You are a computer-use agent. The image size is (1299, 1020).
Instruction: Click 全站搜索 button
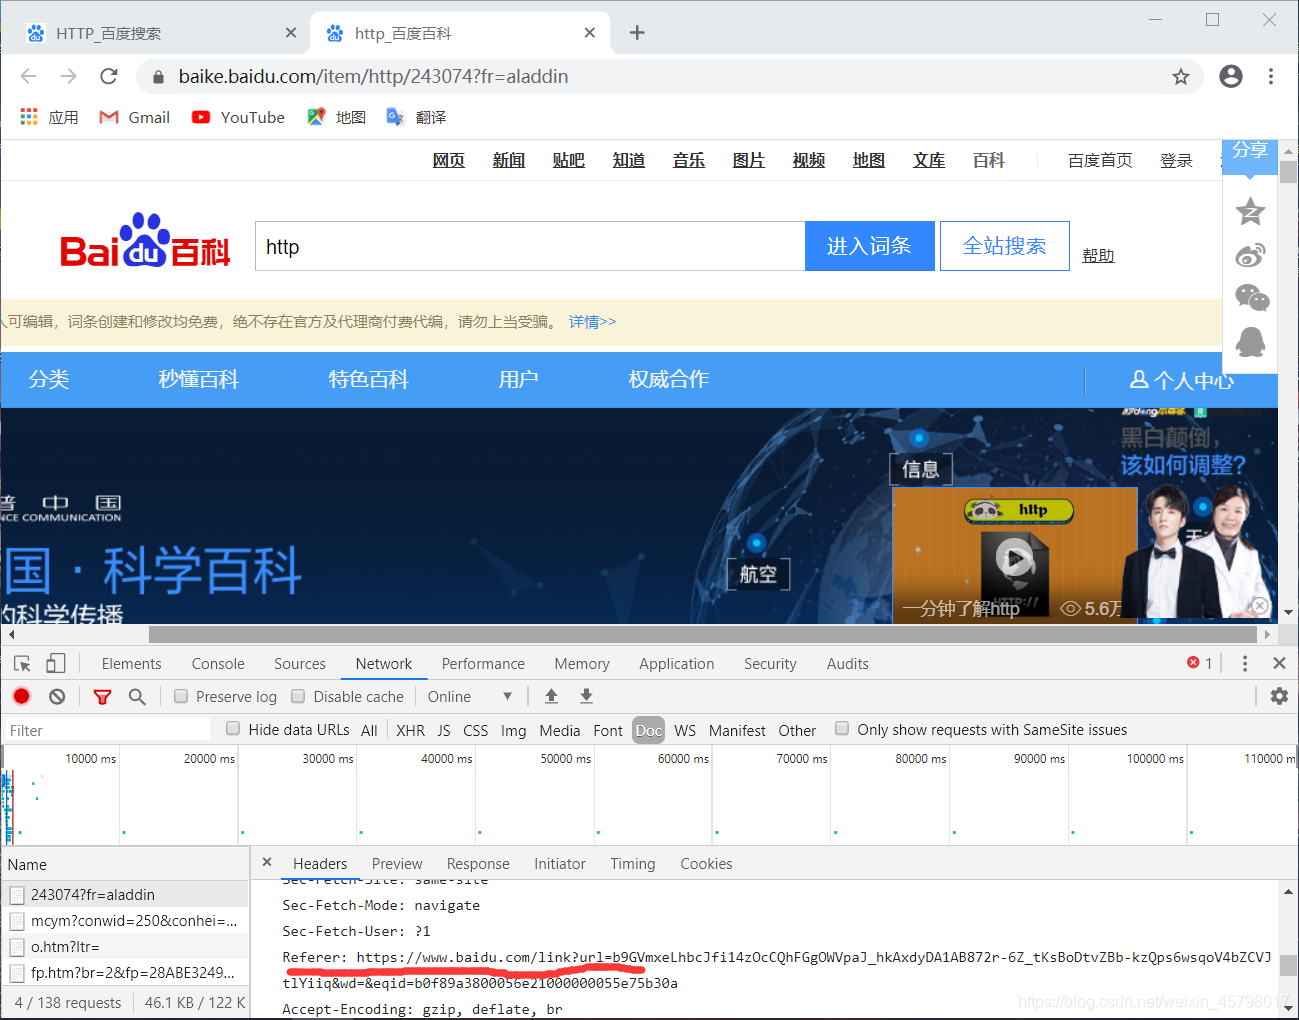[x=1005, y=246]
